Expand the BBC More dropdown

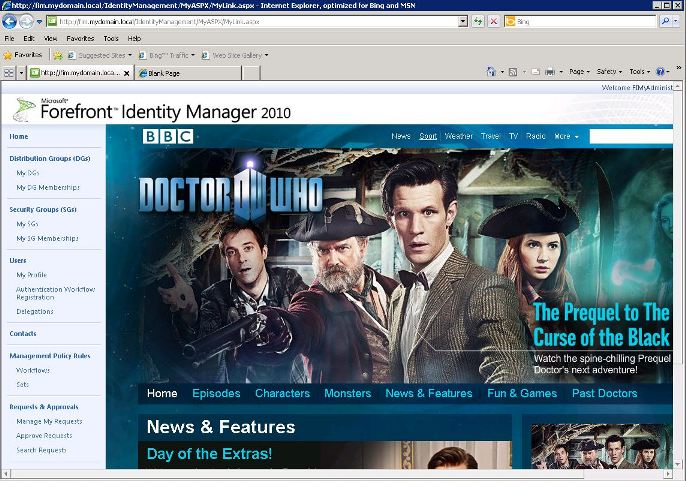click(566, 136)
